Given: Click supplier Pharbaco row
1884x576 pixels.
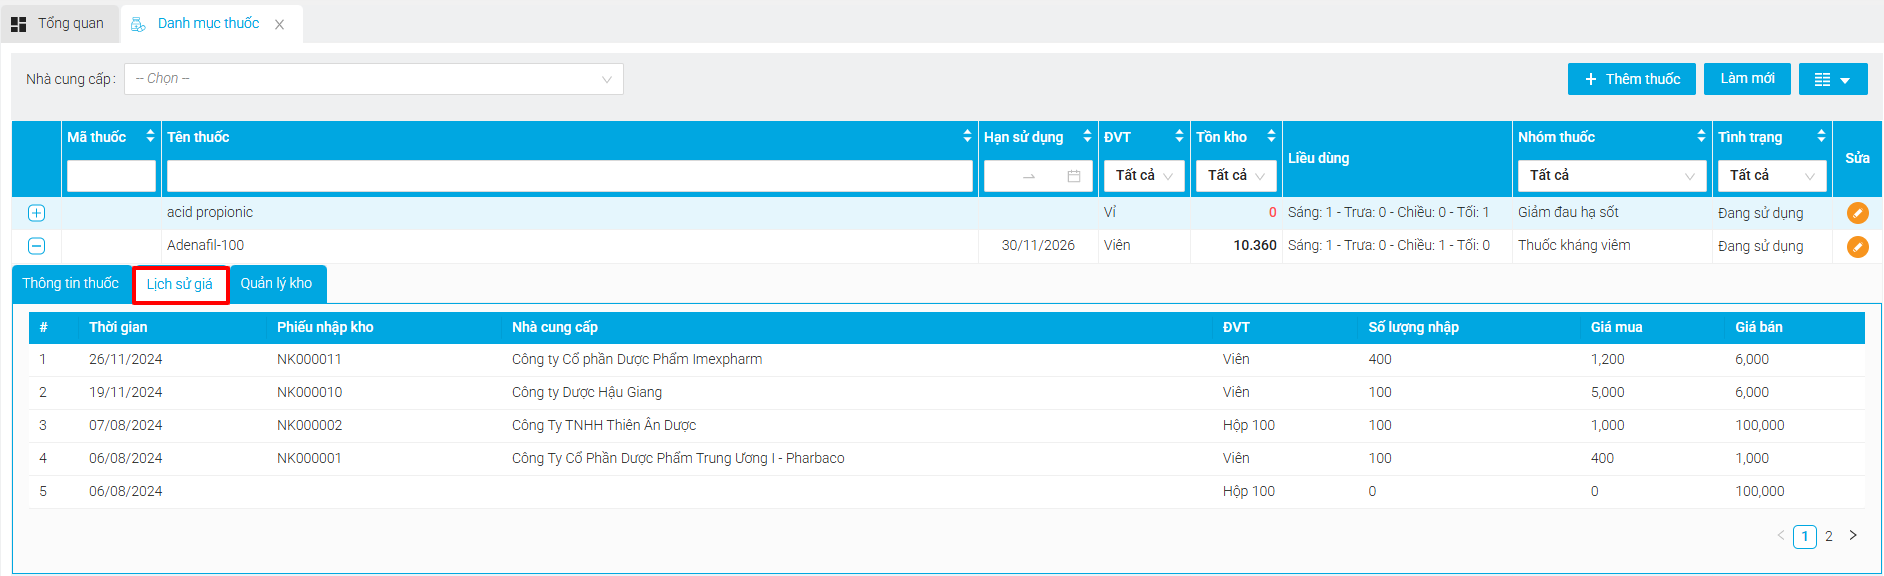Looking at the screenshot, I should (x=678, y=458).
